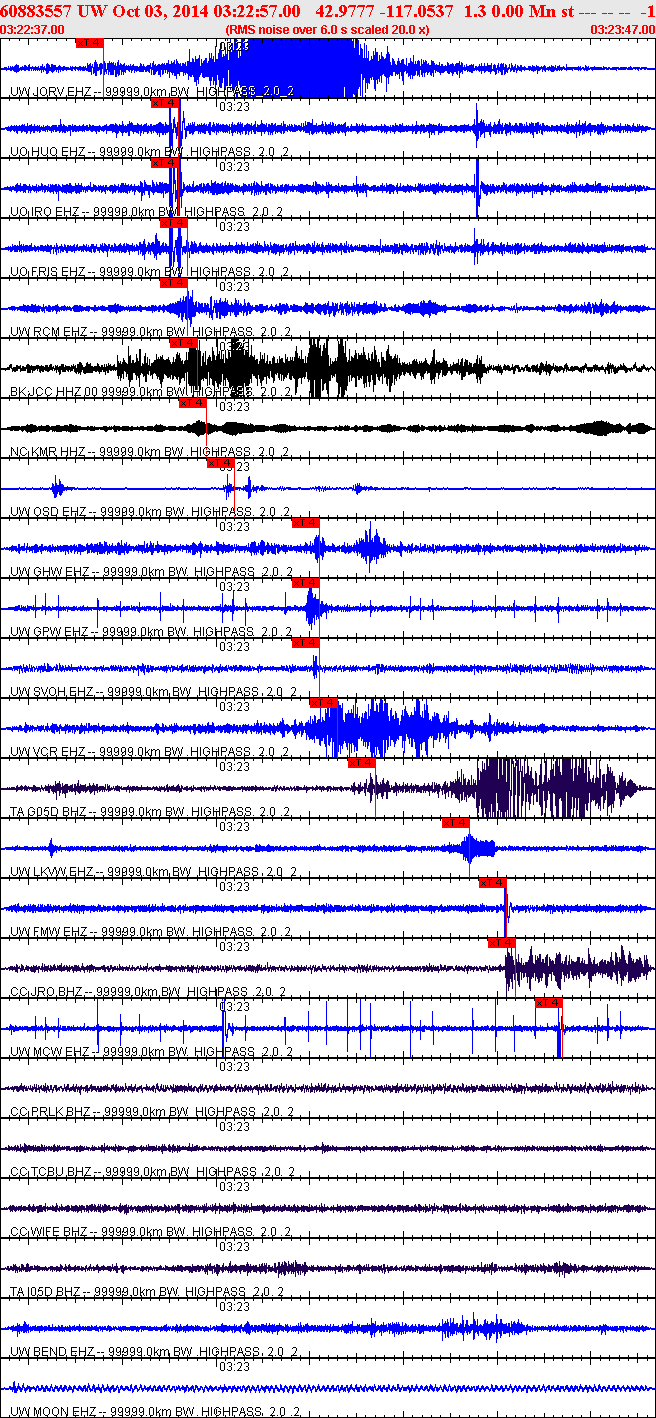
Task: Click the red pick flag on GHW trace
Action: point(306,522)
